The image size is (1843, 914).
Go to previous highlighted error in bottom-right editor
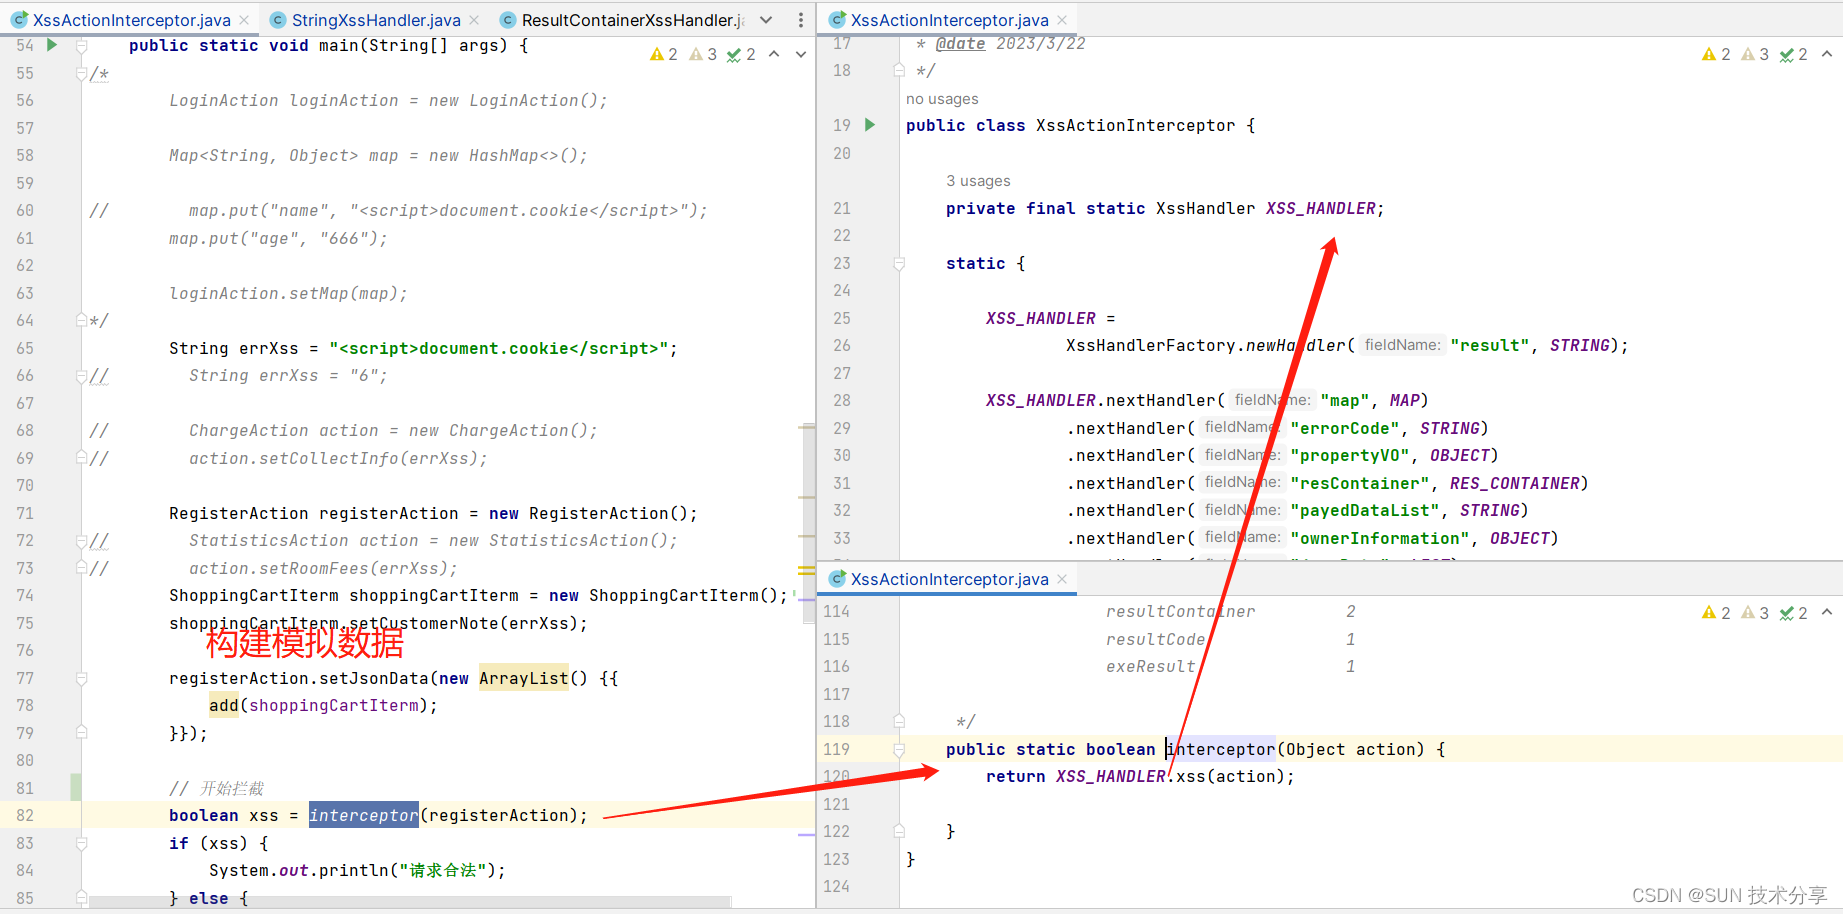tap(1826, 613)
